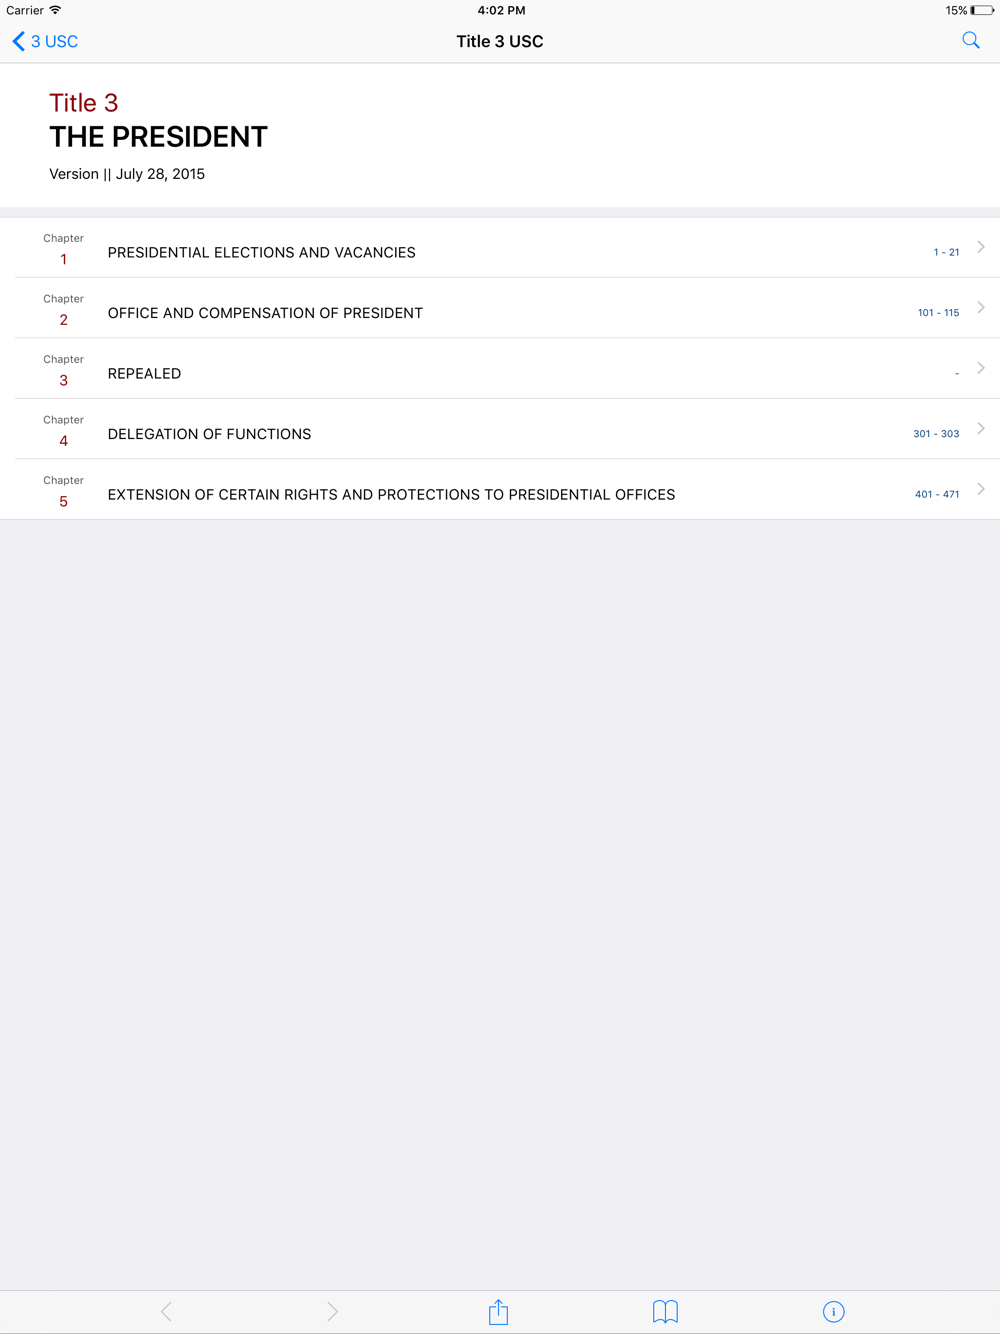1000x1334 pixels.
Task: Check the battery indicator in status bar
Action: tap(981, 10)
